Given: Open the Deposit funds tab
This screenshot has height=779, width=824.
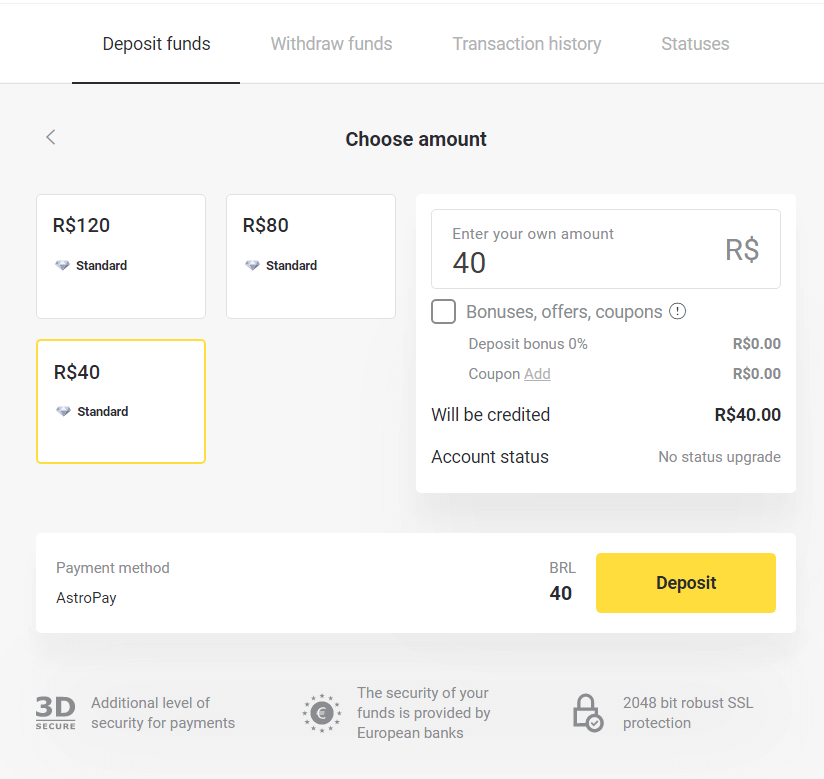Looking at the screenshot, I should click(x=156, y=43).
